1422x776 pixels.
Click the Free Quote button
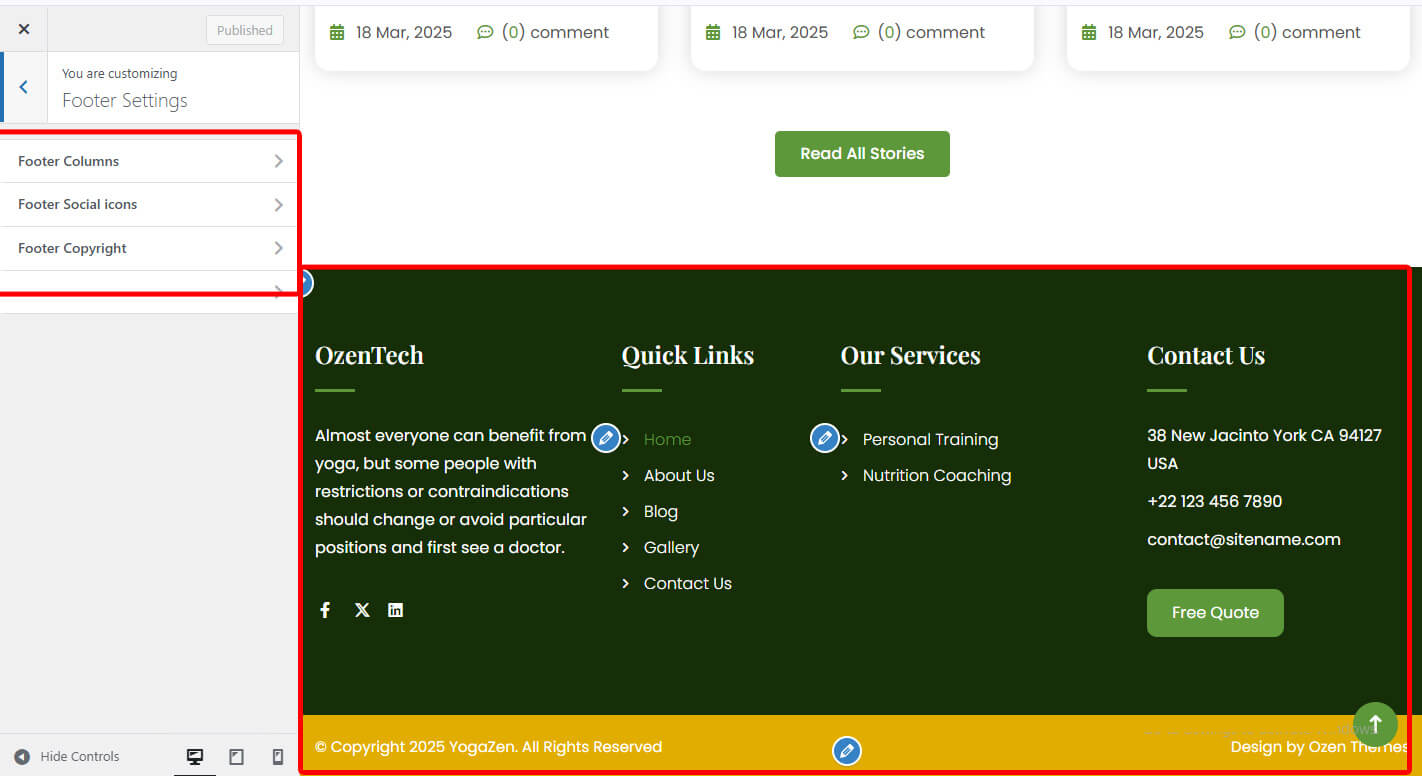[1215, 613]
